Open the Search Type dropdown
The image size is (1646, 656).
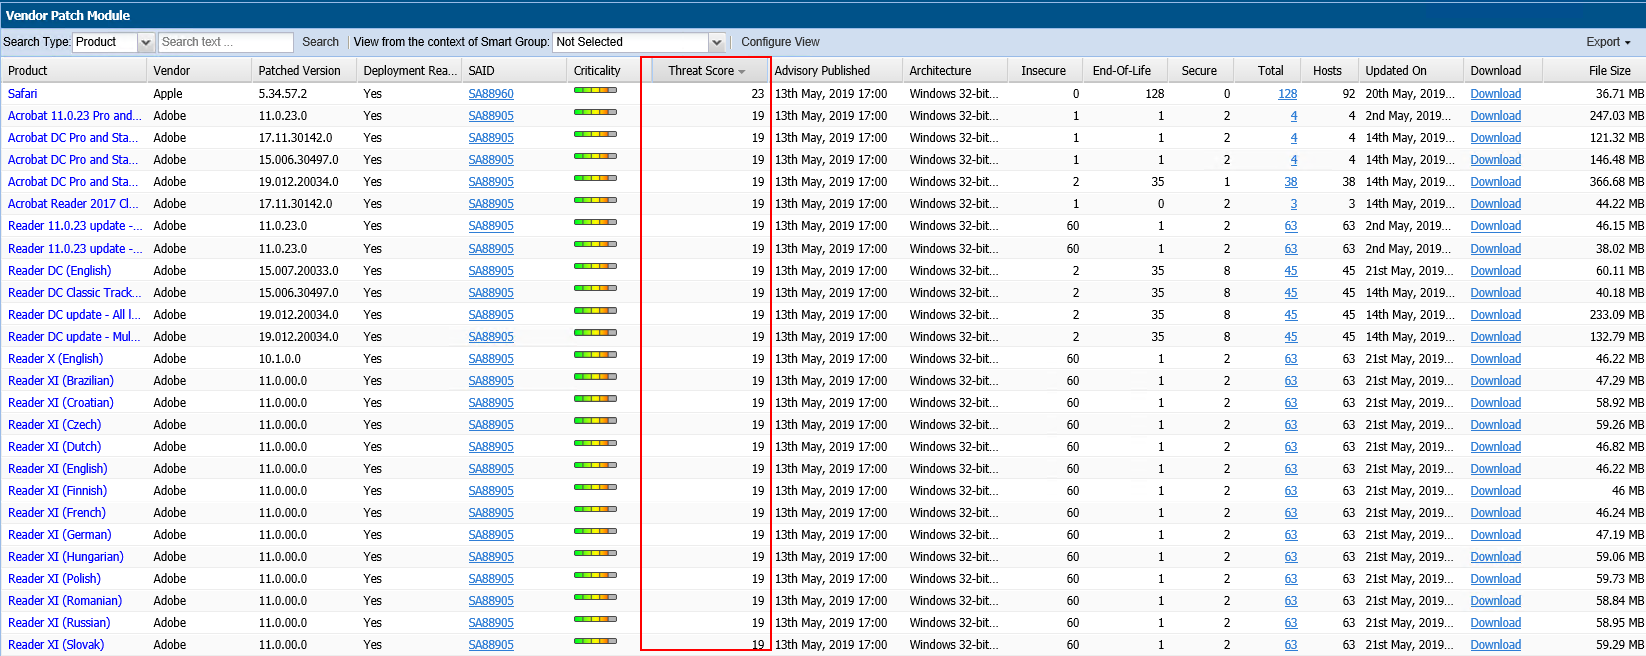click(145, 42)
